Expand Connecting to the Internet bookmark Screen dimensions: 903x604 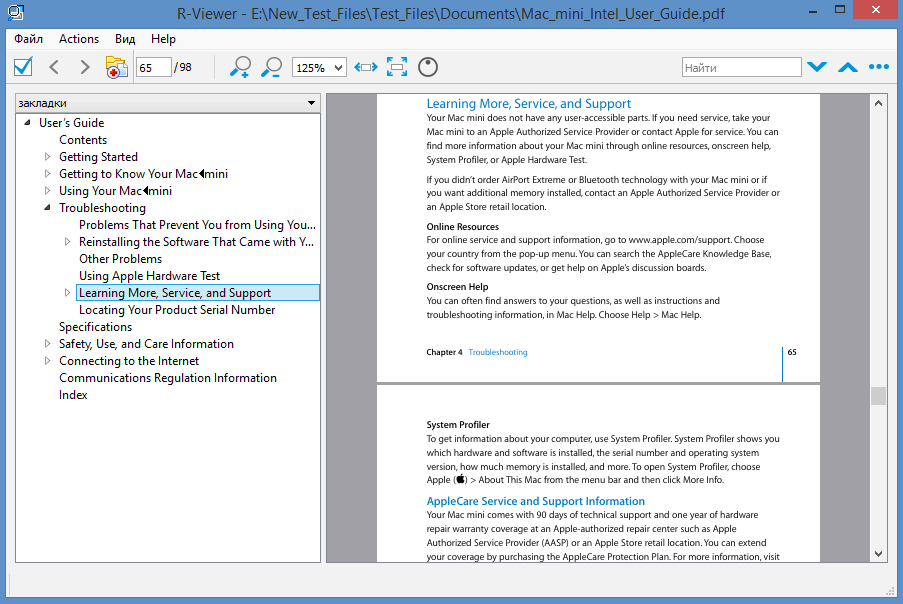(x=47, y=360)
